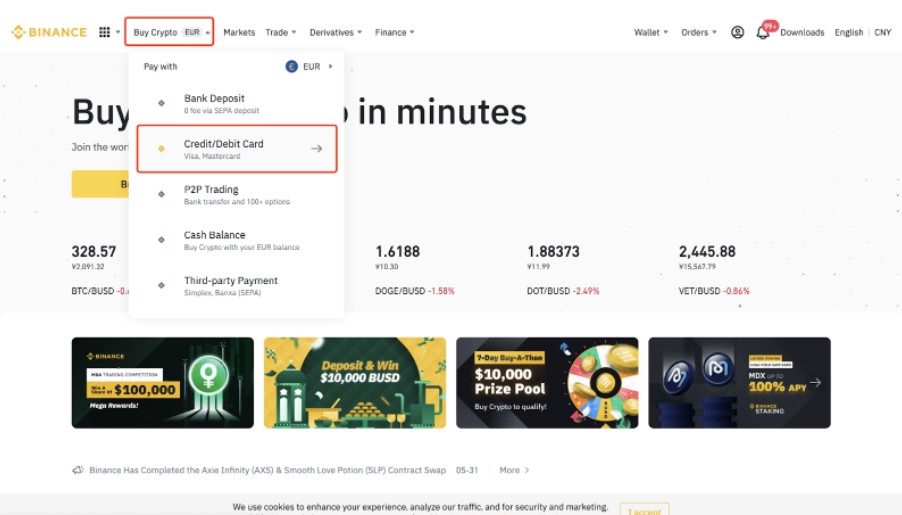This screenshot has width=902, height=515.
Task: Open the Downloads link
Action: point(802,32)
